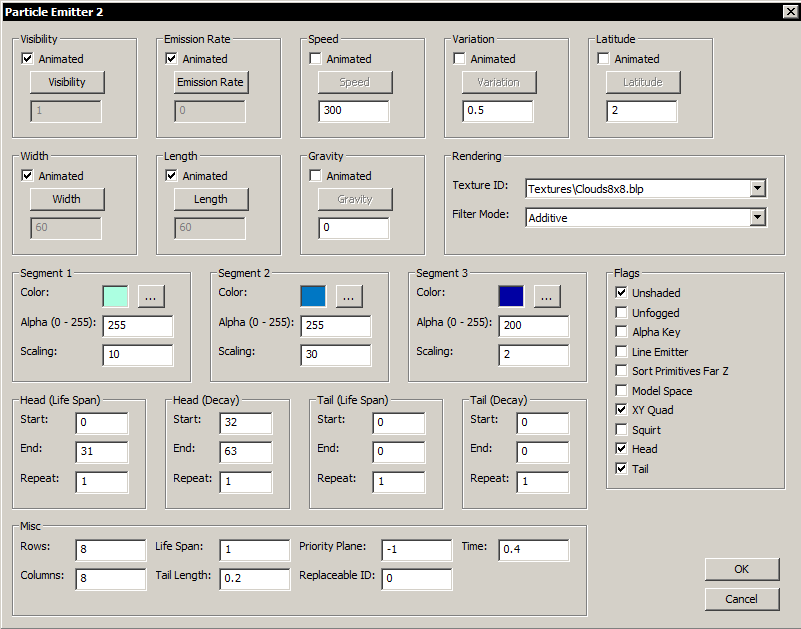Toggle the Unfogged flag checkbox
This screenshot has width=801, height=629.
pos(621,313)
